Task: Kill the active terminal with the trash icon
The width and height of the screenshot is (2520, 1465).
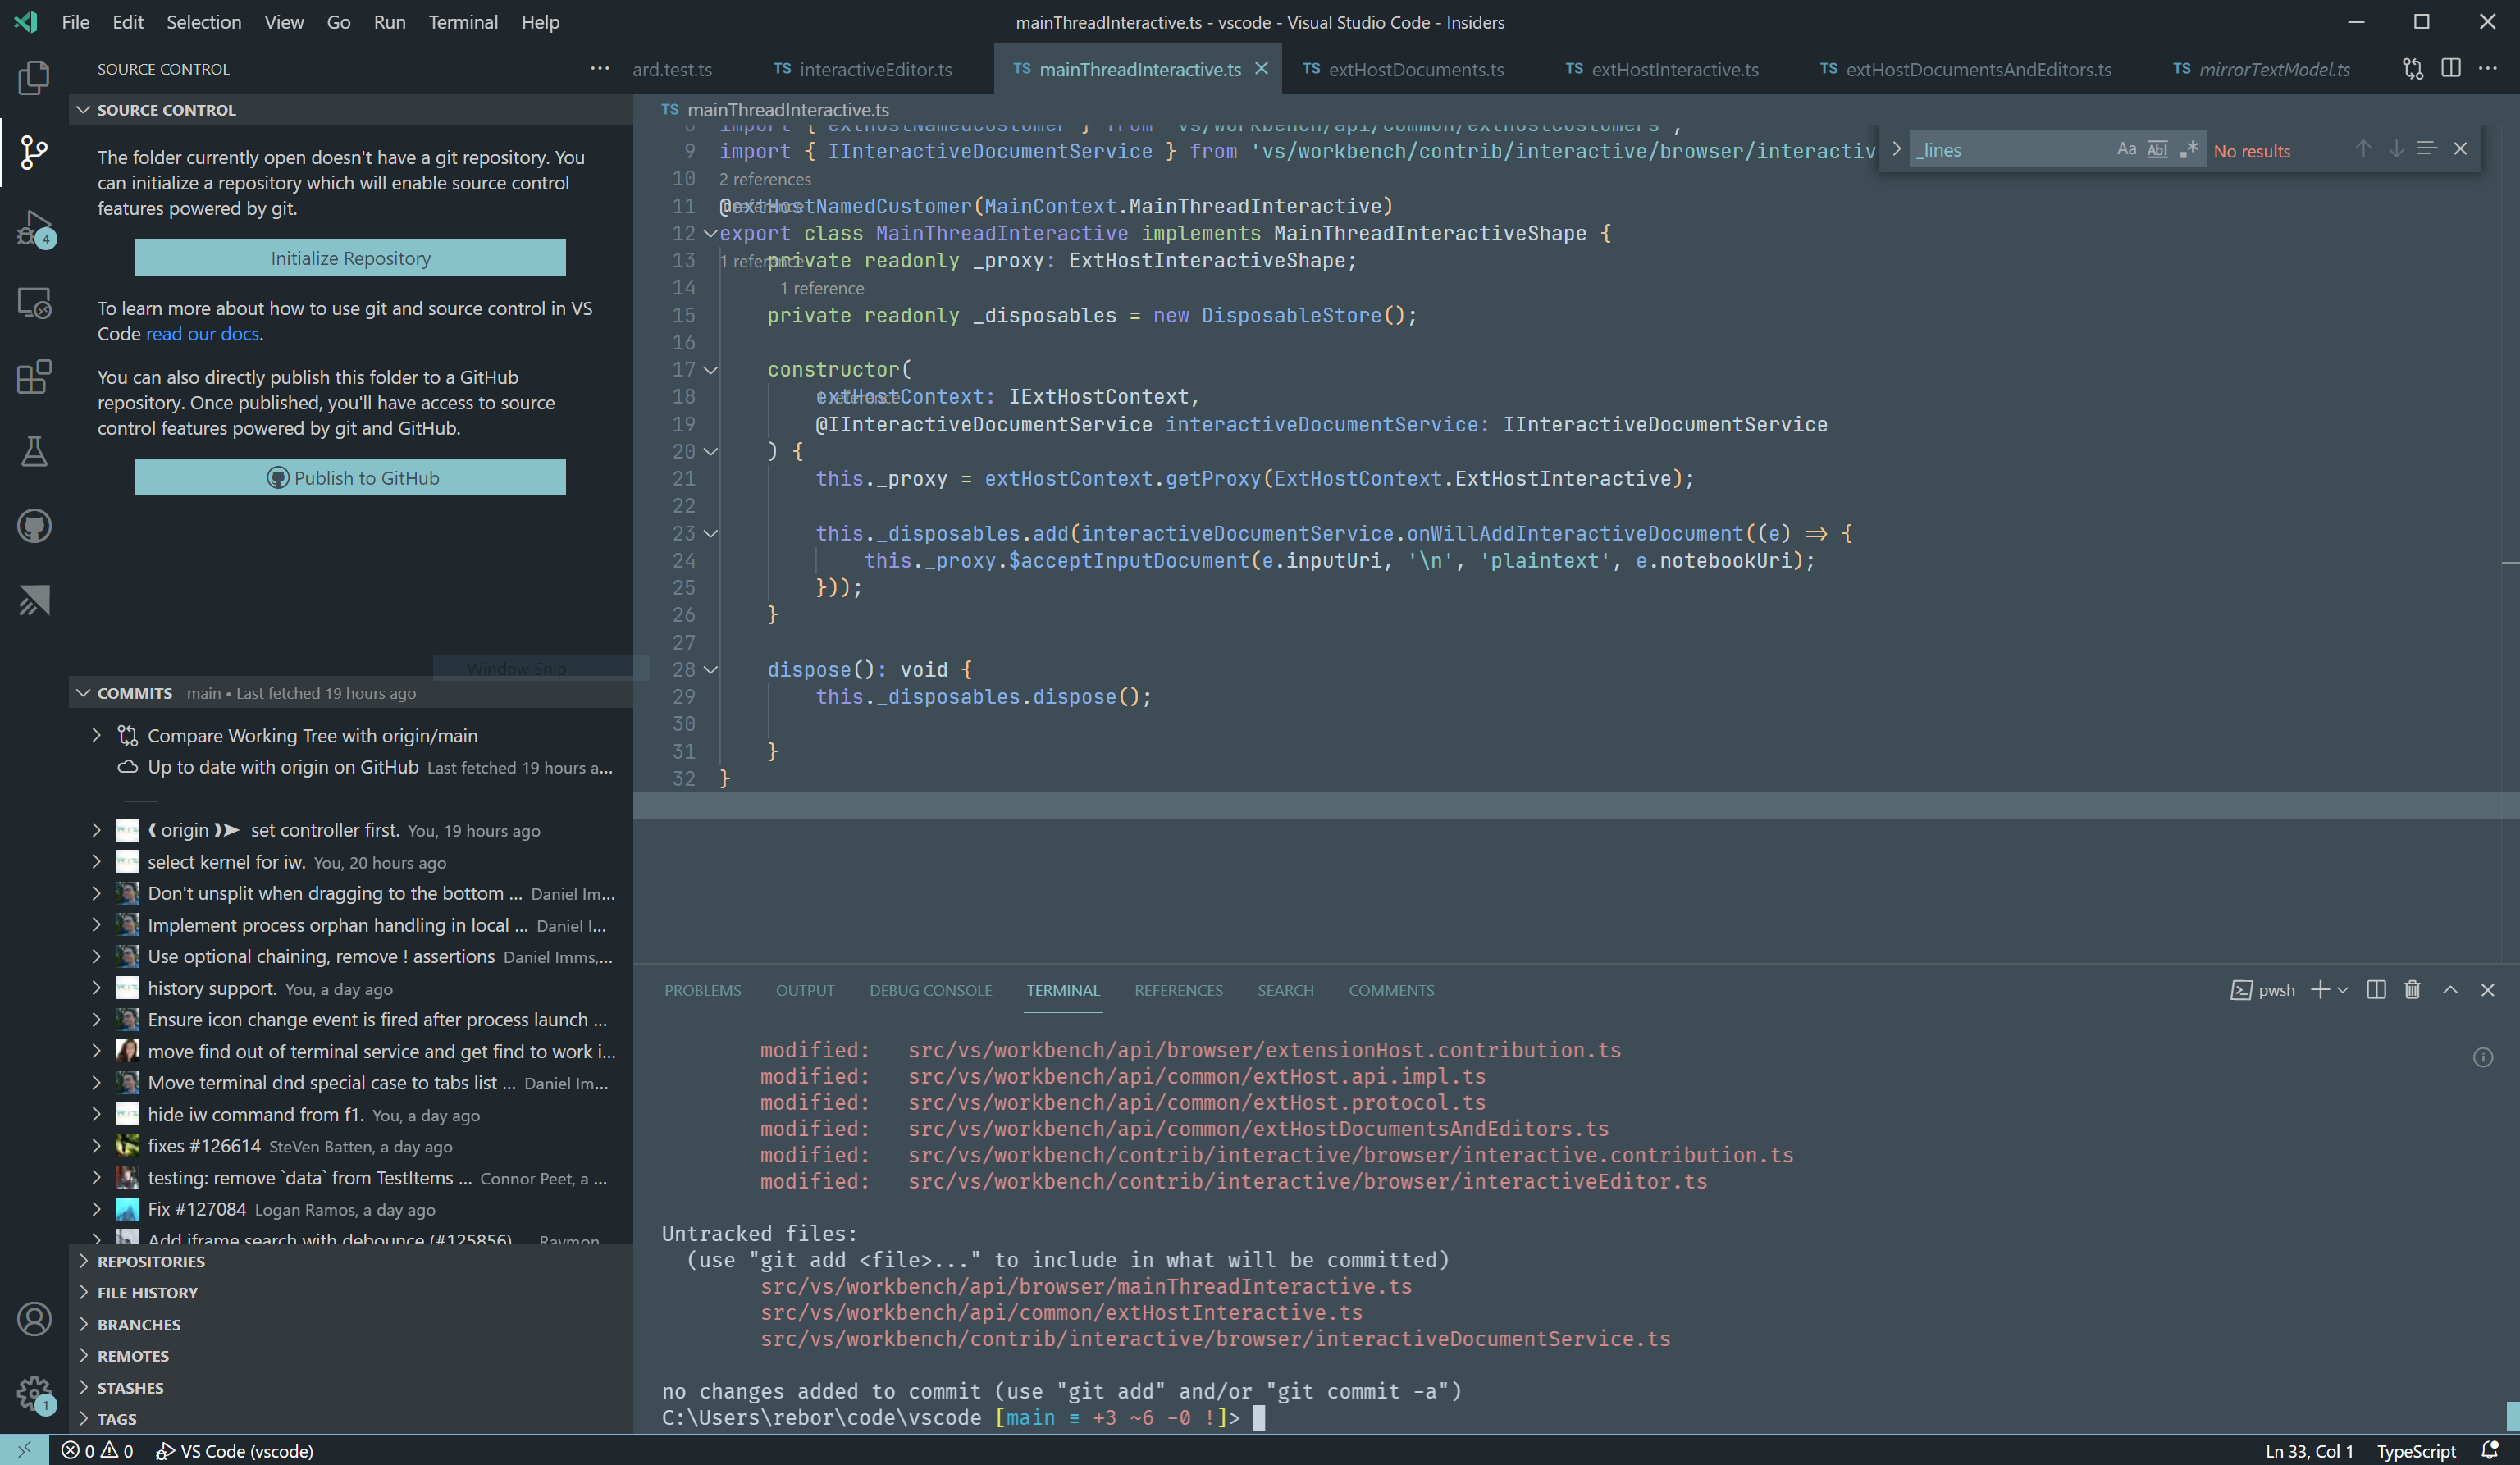Action: pyautogui.click(x=2412, y=990)
